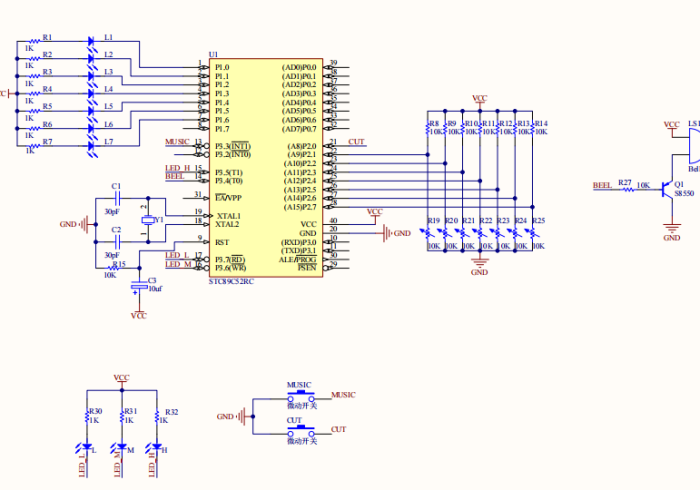Select the BEEL net label near R27
The height and width of the screenshot is (490, 700).
point(602,185)
